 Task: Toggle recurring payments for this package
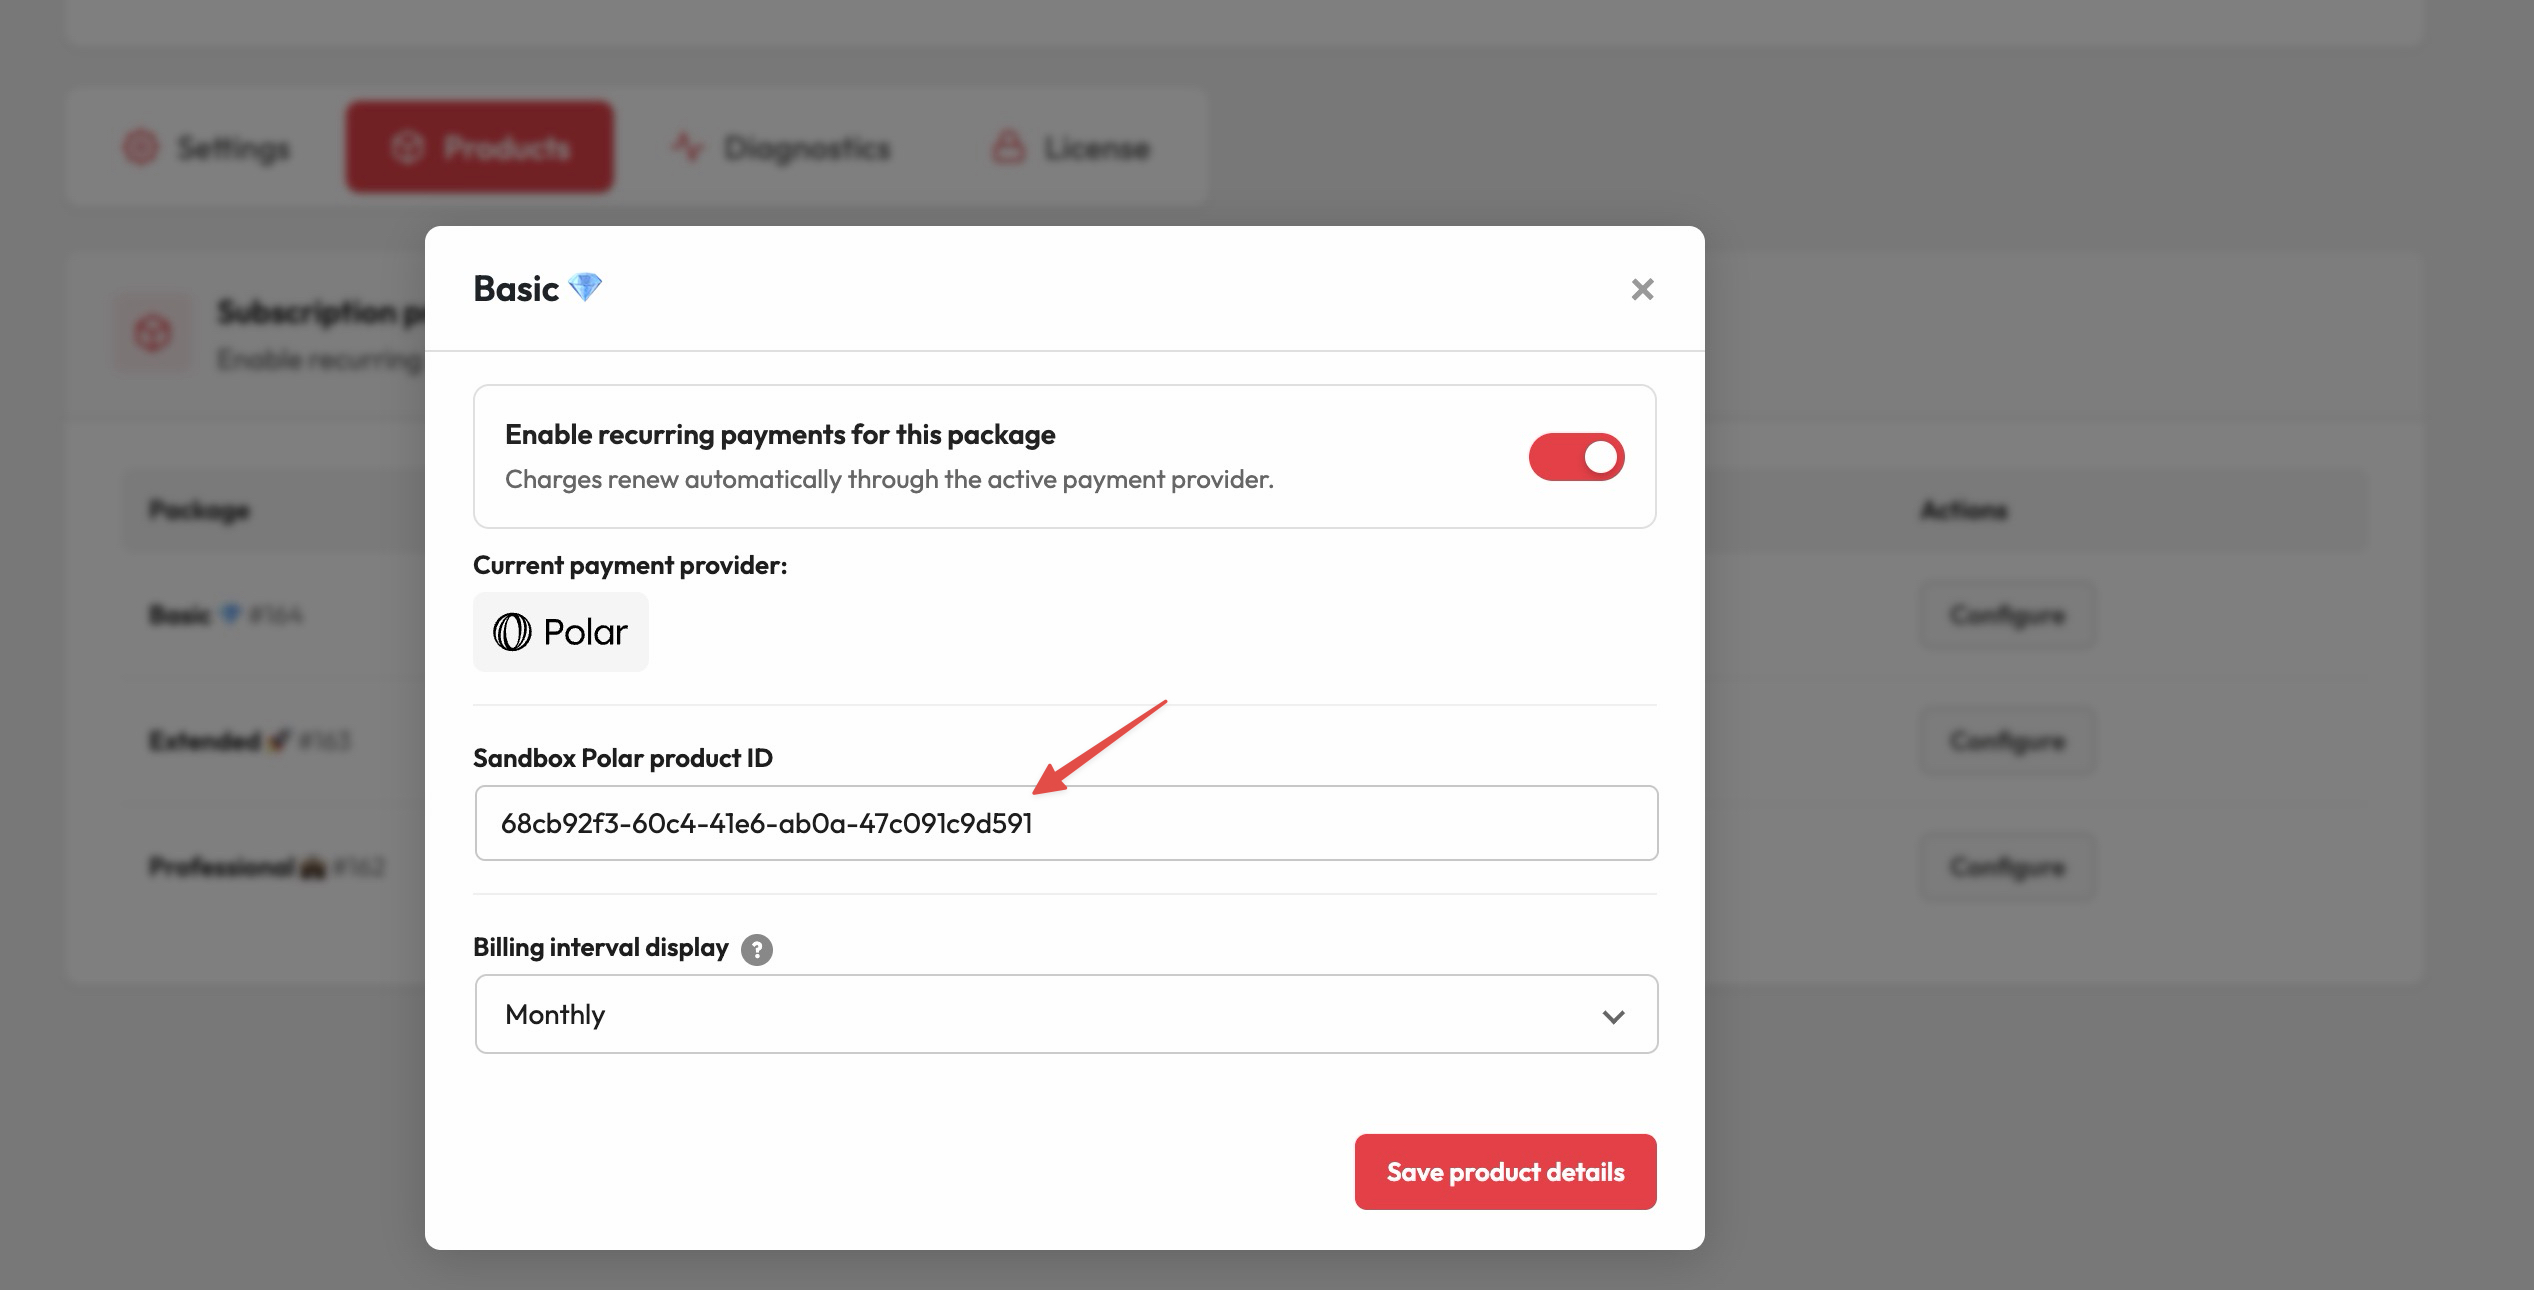(x=1576, y=457)
